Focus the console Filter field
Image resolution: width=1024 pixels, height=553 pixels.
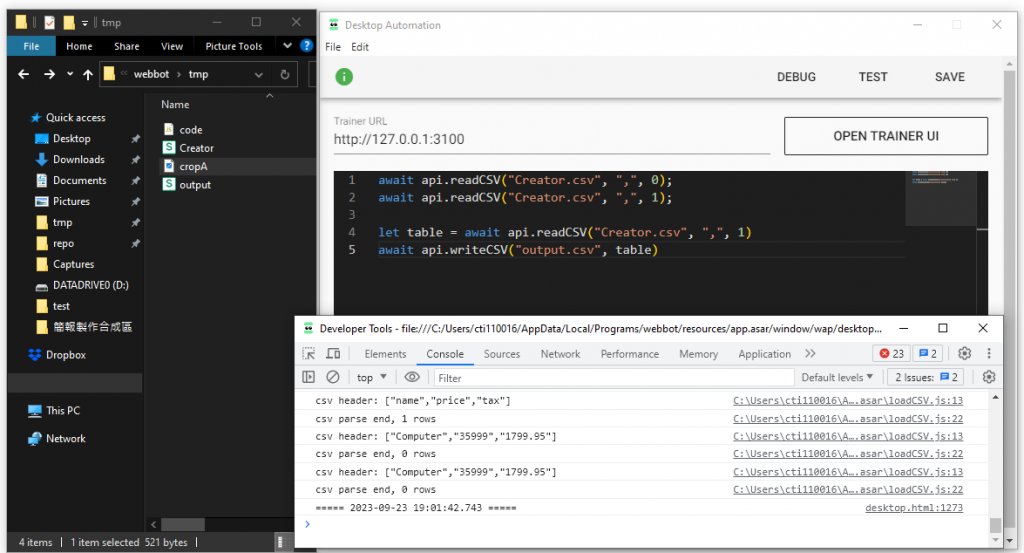(614, 377)
